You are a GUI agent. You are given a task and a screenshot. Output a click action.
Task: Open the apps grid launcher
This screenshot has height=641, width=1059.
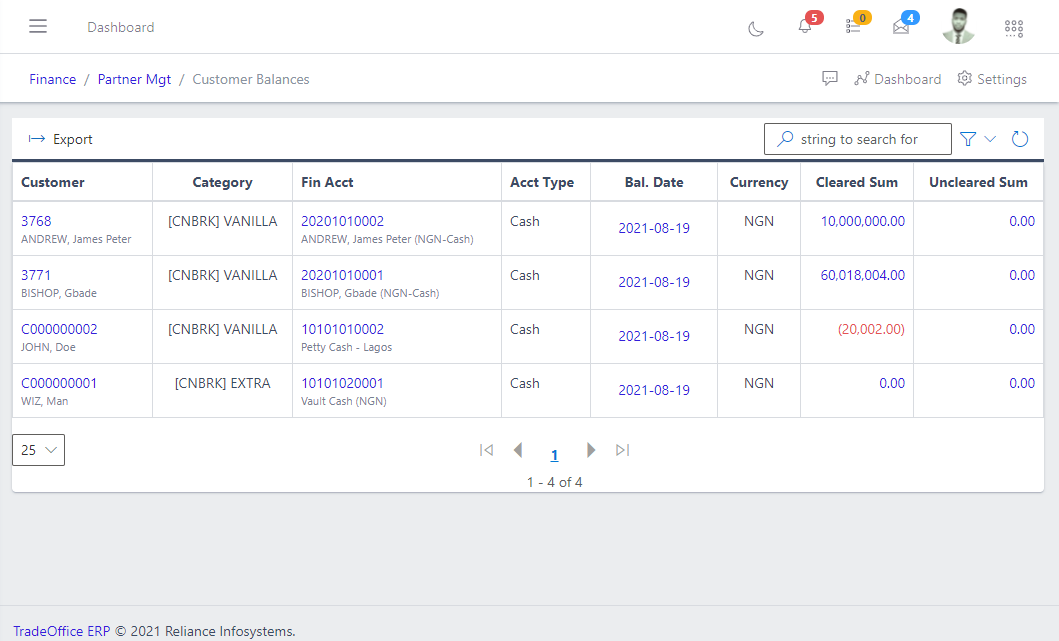point(1013,28)
